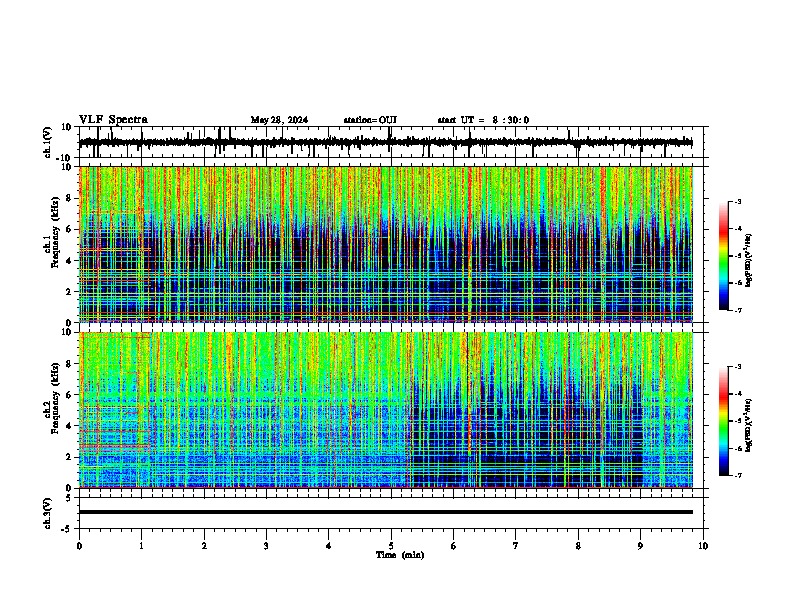Click the "6" kHz tick on ch.1 axis

[x=71, y=229]
